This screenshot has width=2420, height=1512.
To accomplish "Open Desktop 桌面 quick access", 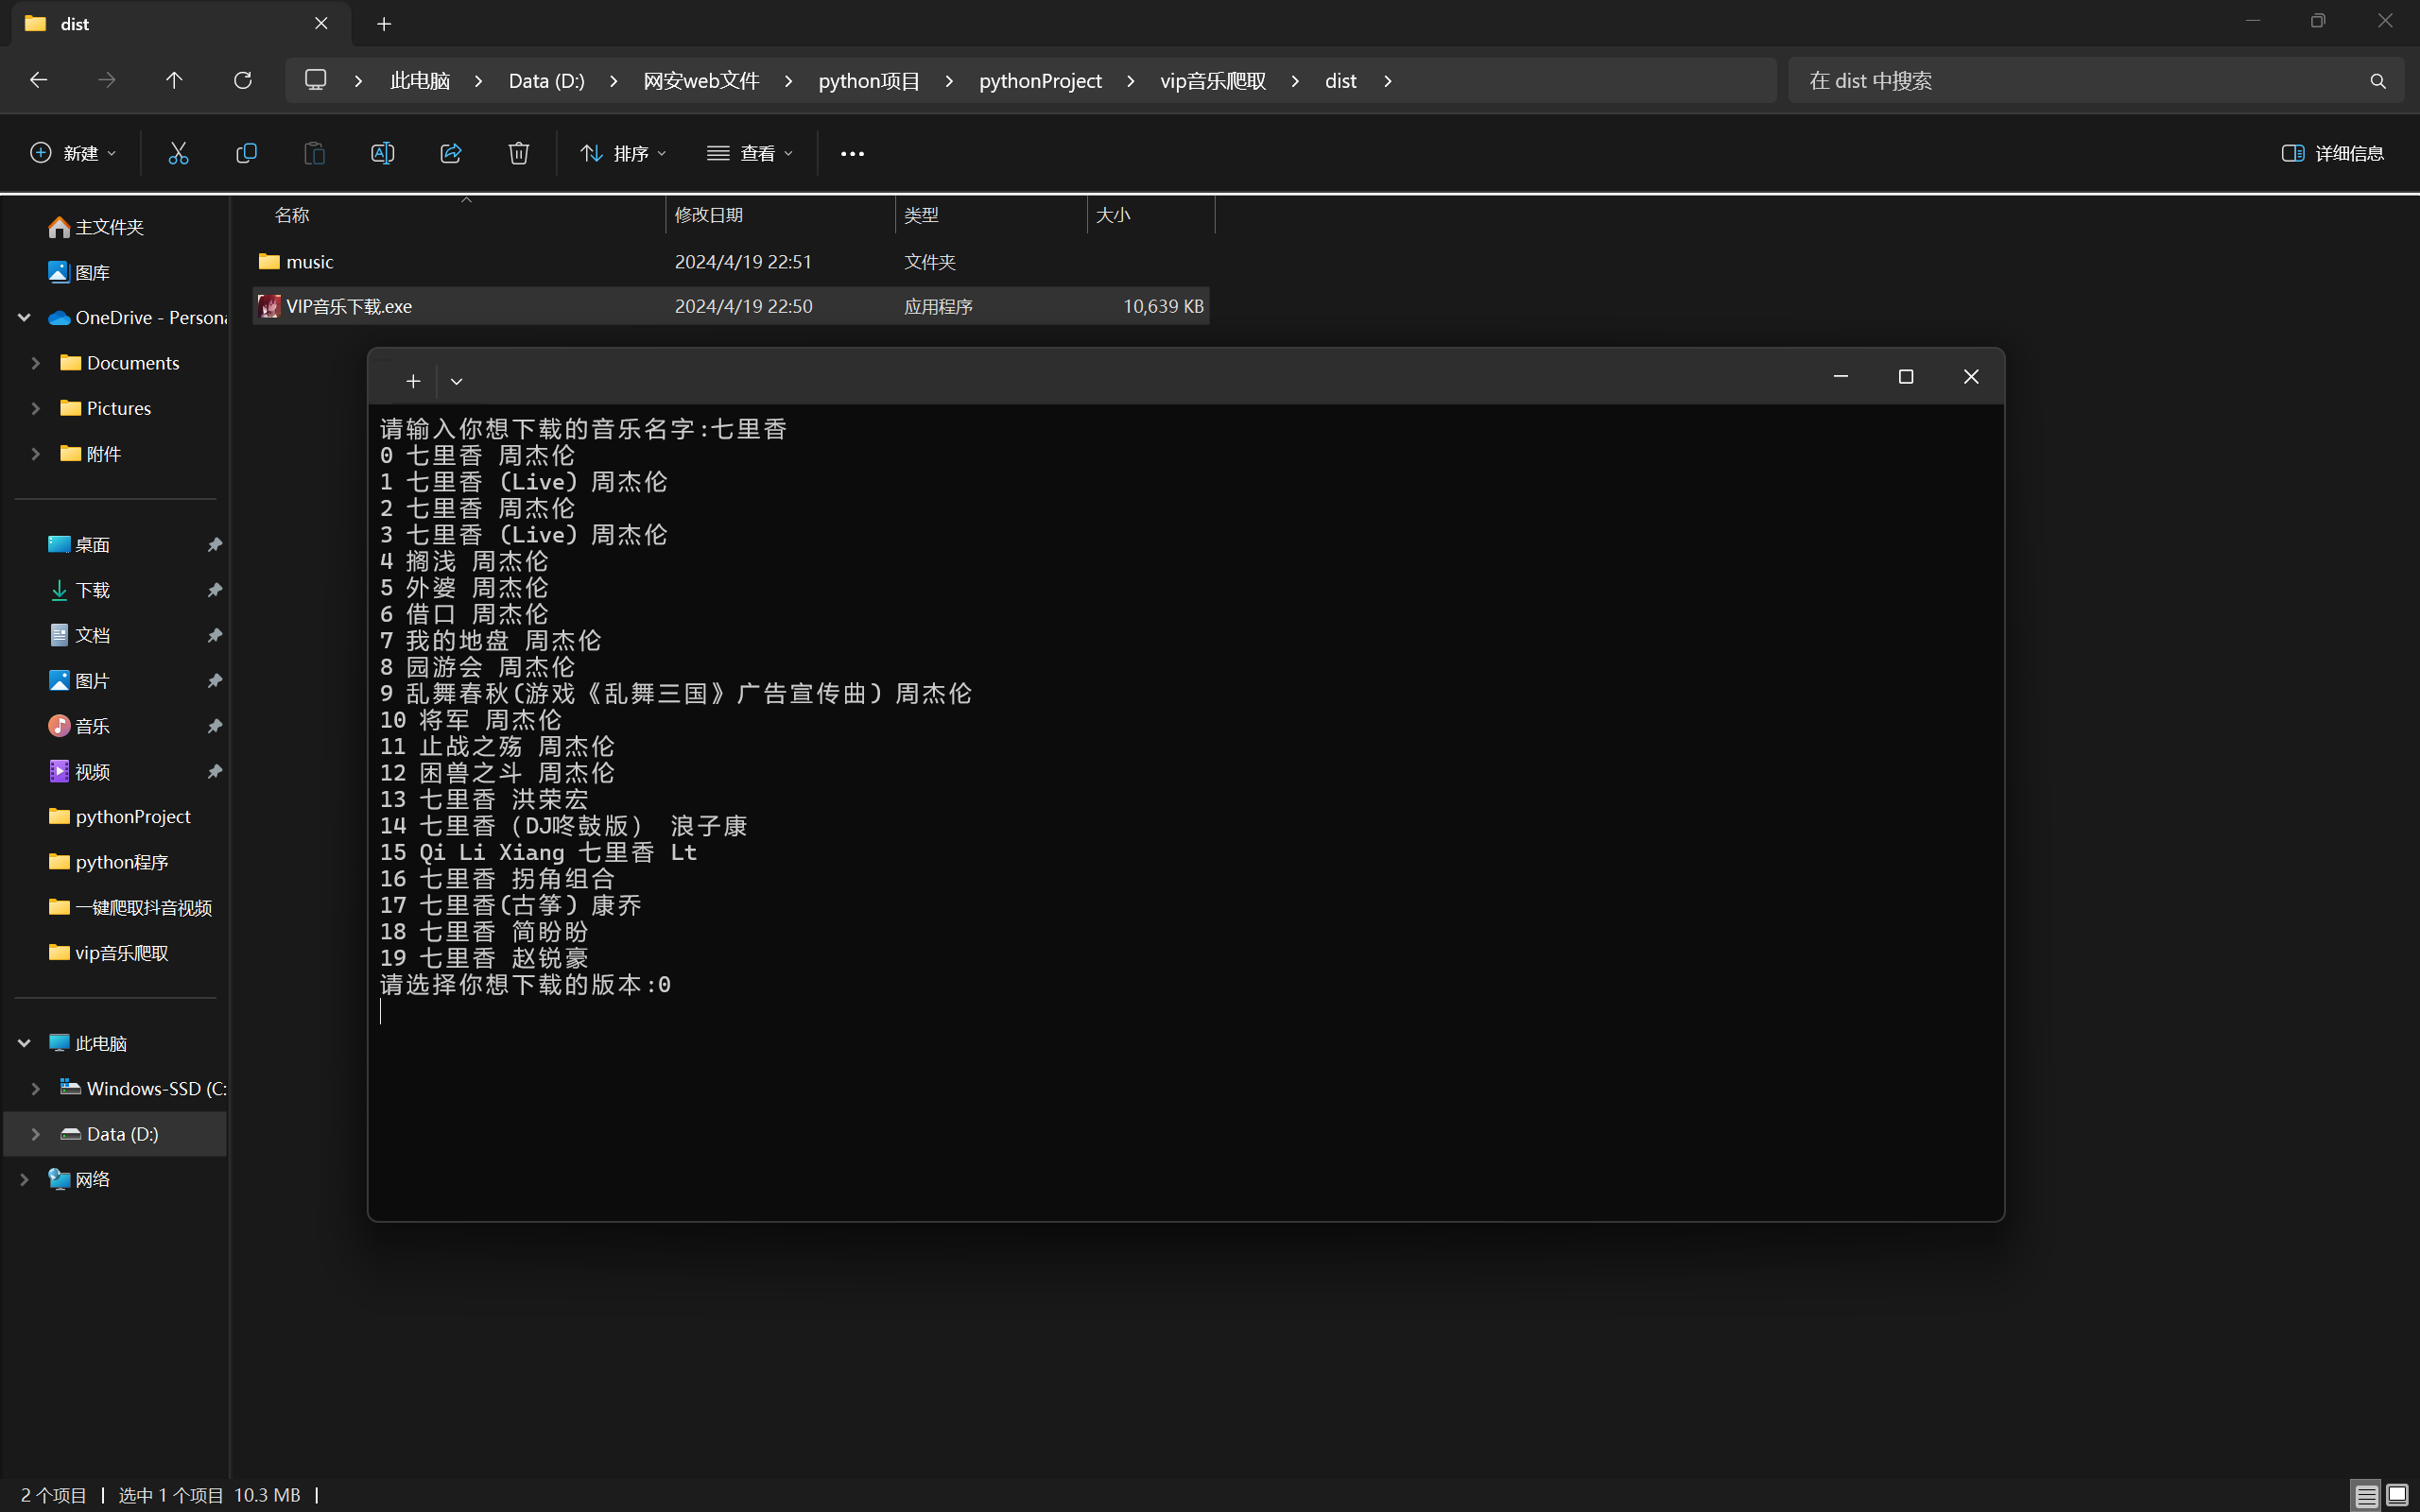I will point(79,545).
